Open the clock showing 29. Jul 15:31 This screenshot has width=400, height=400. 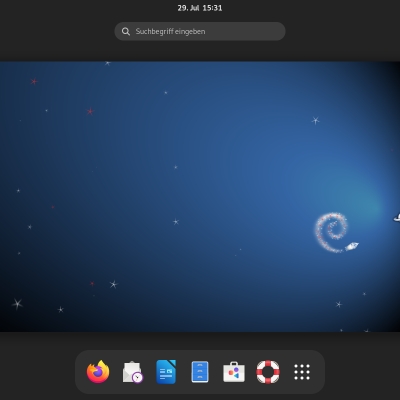coord(200,8)
